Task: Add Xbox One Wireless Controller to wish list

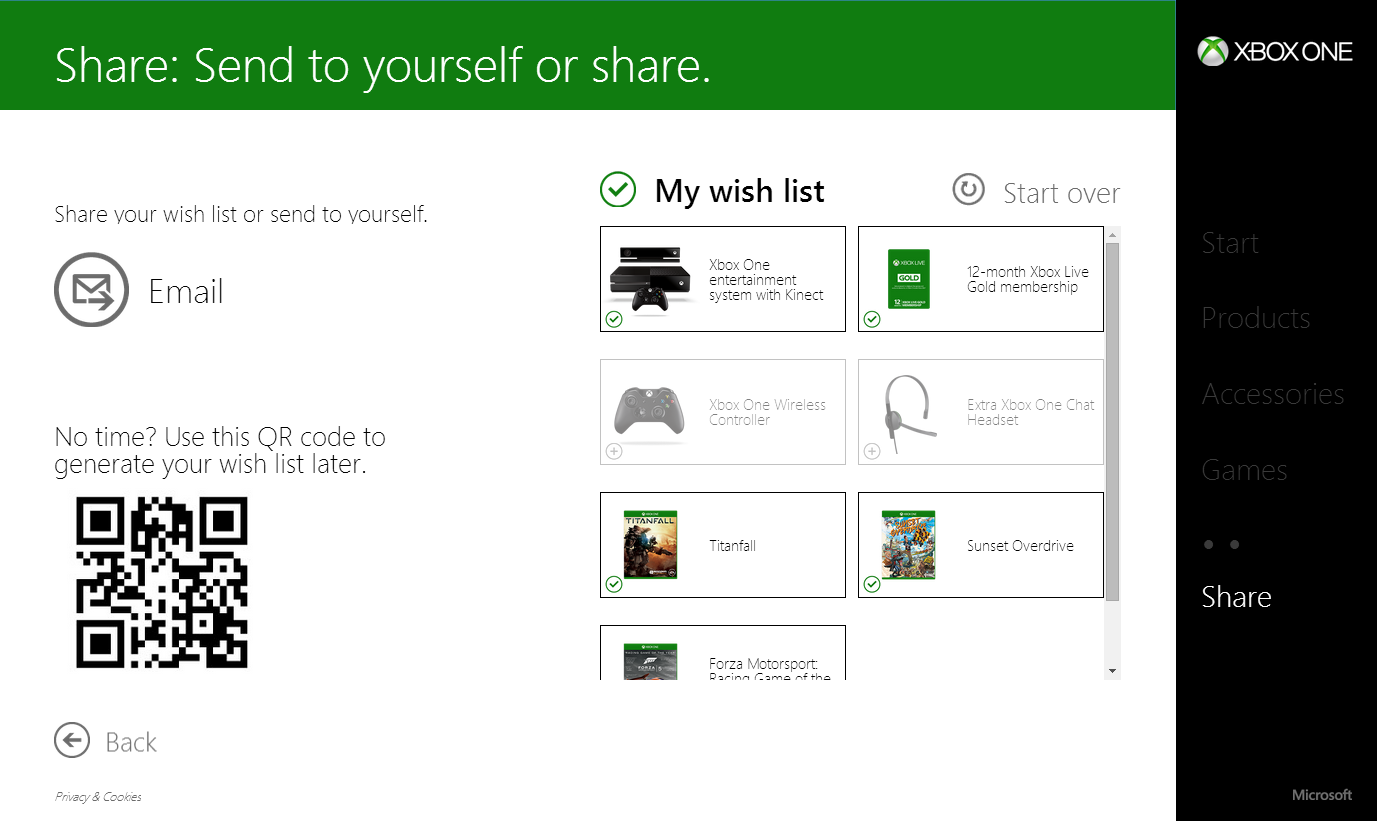Action: pyautogui.click(x=614, y=452)
